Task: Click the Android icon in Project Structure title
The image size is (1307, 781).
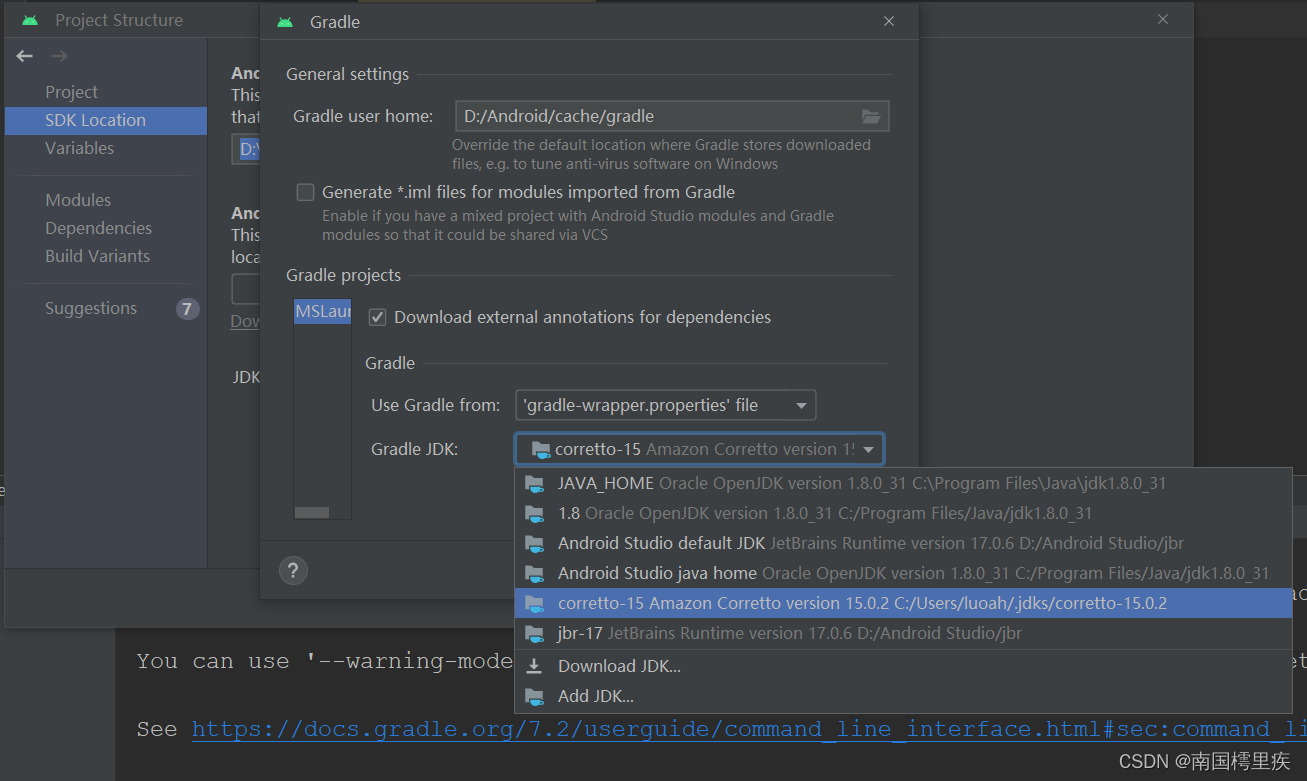Action: pyautogui.click(x=30, y=20)
